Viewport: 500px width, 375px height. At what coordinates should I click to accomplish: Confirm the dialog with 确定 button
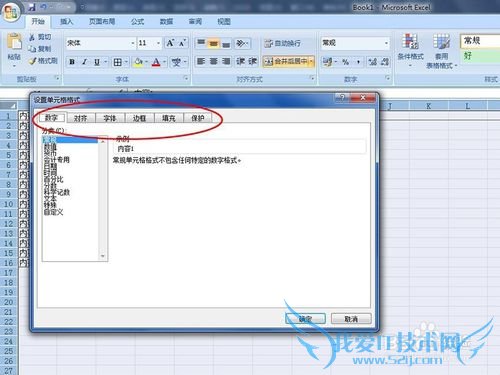305,319
